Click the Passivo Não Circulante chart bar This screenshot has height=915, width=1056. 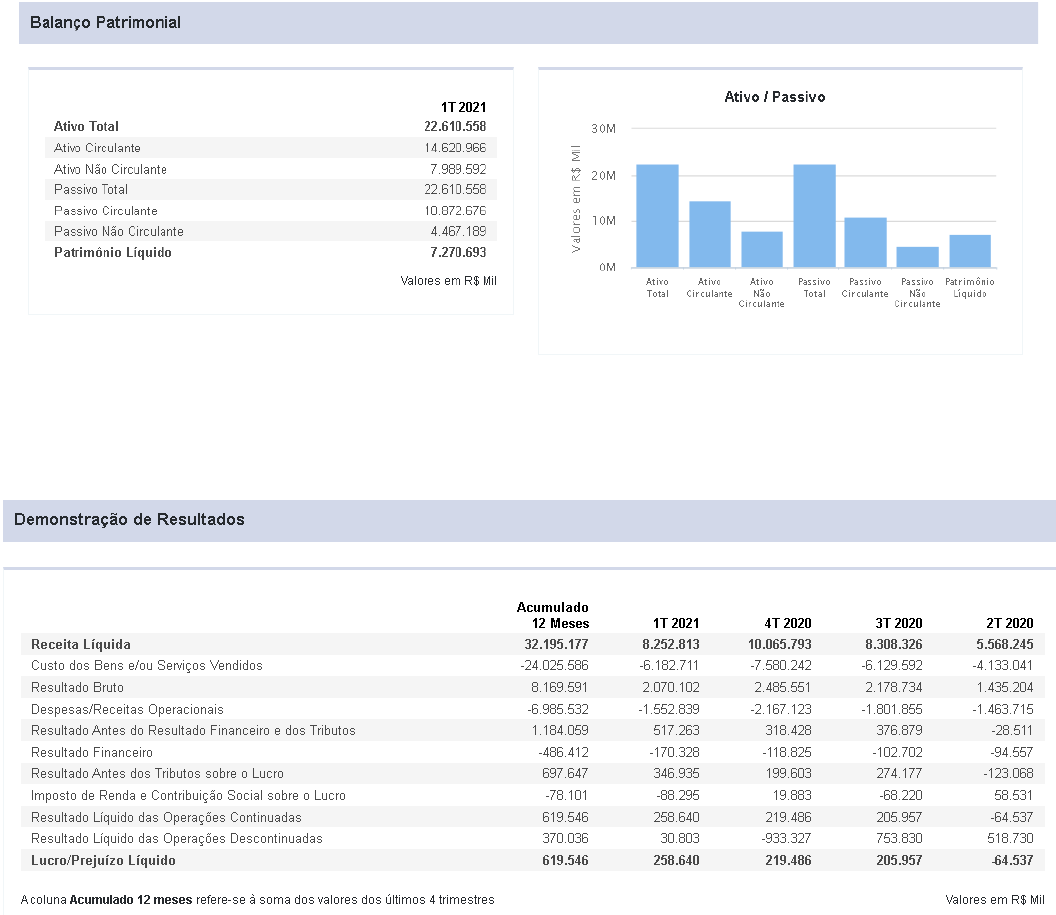click(x=917, y=257)
